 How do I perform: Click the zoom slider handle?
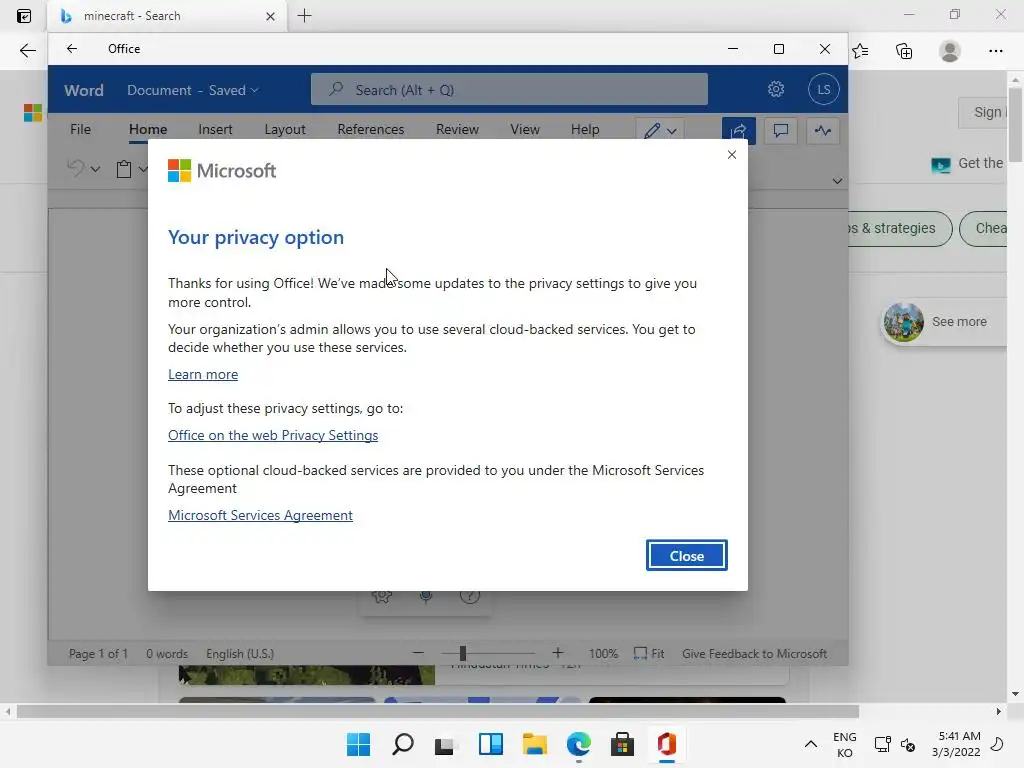pos(462,653)
